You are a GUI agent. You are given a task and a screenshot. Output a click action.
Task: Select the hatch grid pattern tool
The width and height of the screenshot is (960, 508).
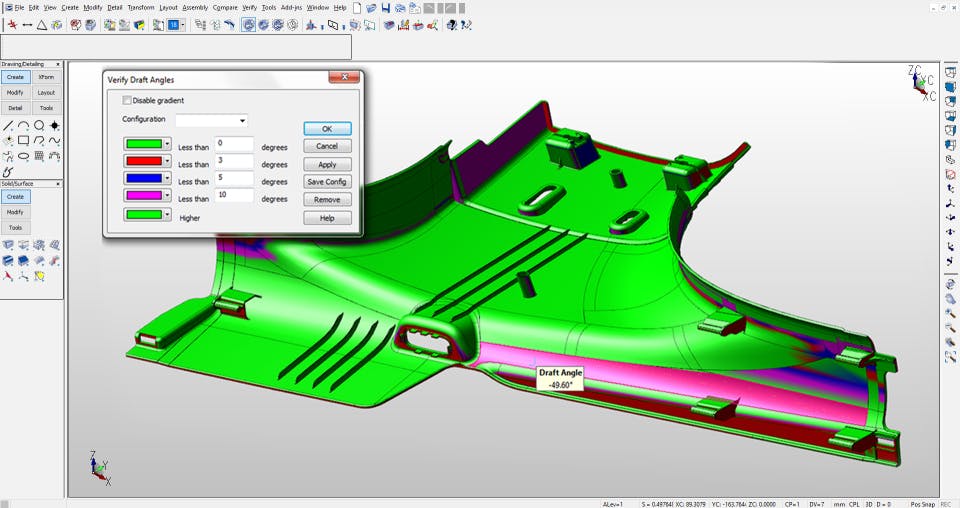pos(39,155)
